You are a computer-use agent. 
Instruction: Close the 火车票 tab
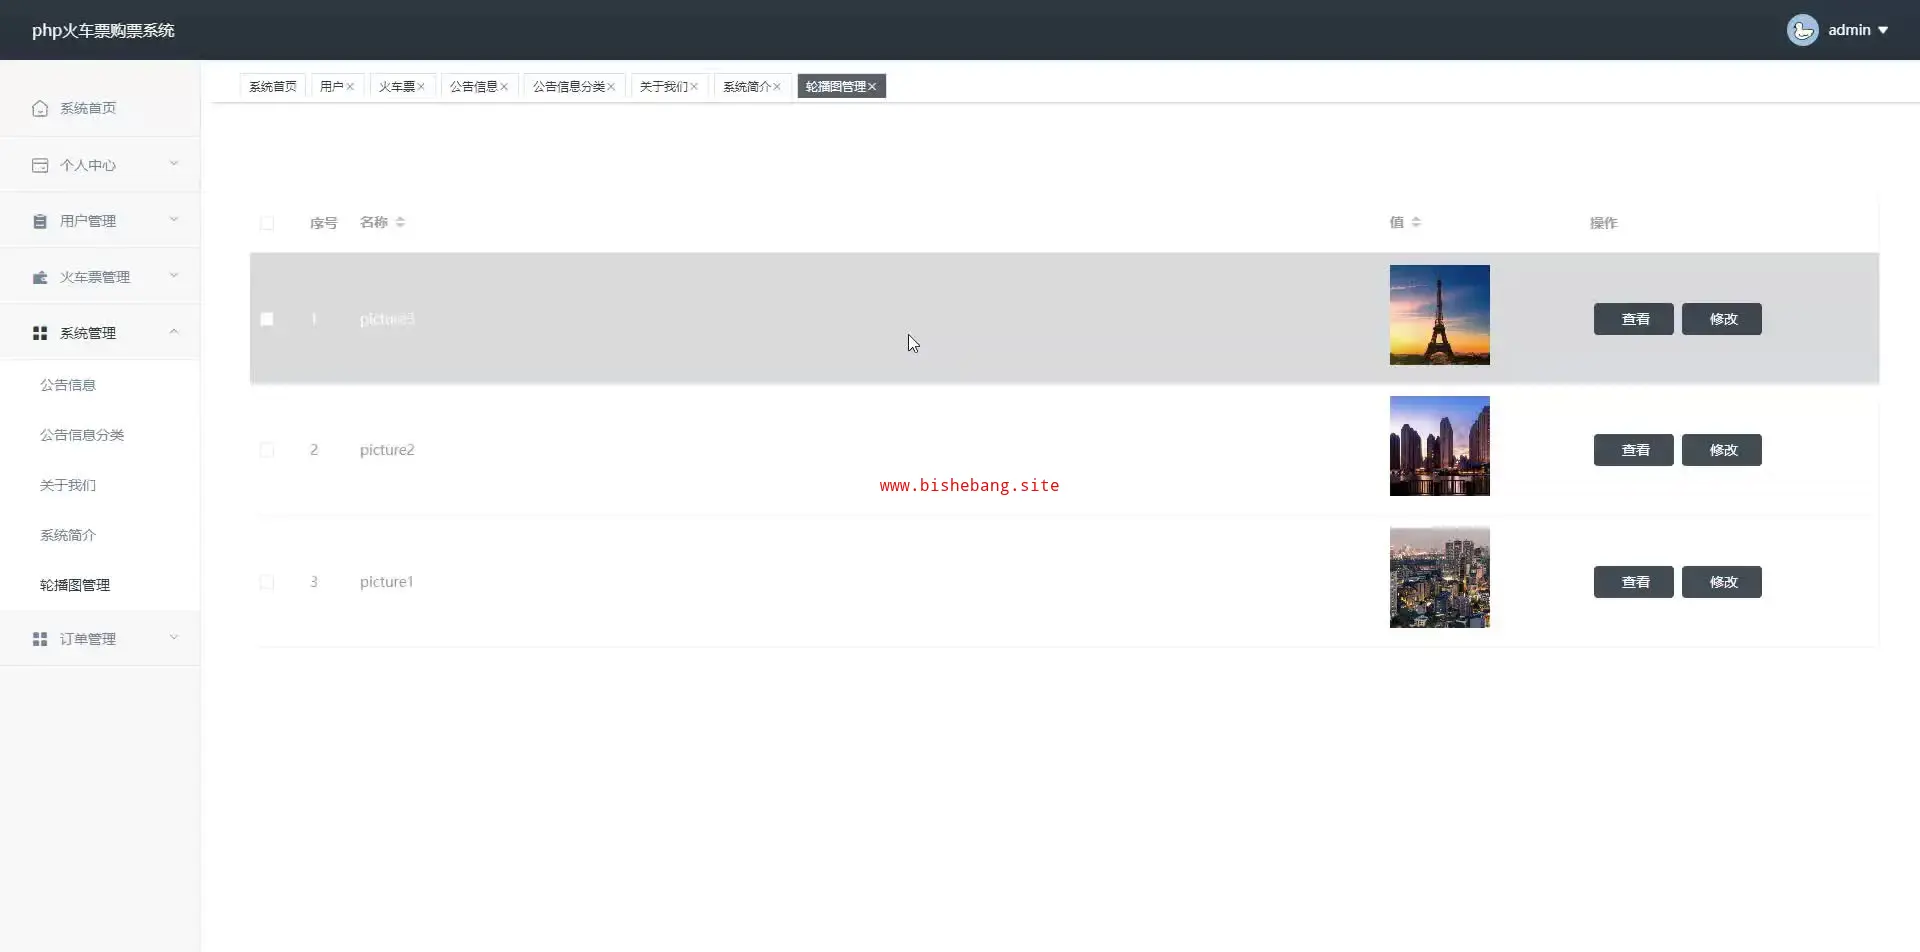point(421,87)
